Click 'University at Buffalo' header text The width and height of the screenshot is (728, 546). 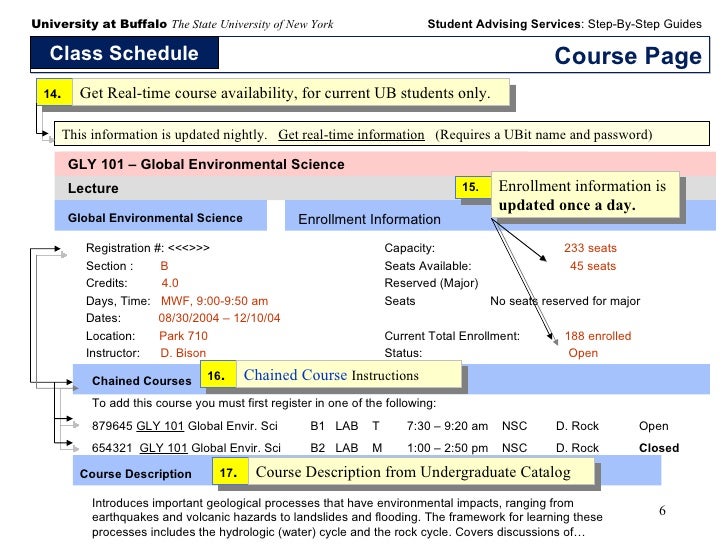pos(99,24)
